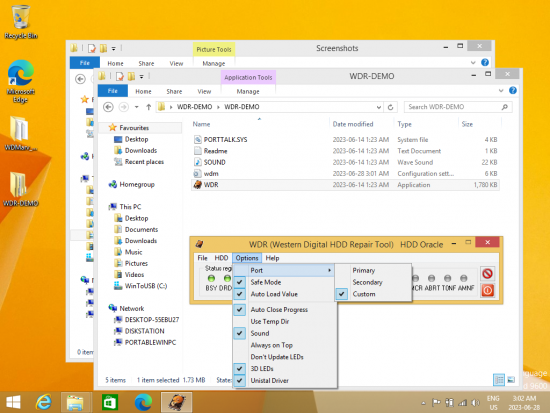The image size is (550, 413).
Task: Select Secondary port
Action: click(x=373, y=282)
